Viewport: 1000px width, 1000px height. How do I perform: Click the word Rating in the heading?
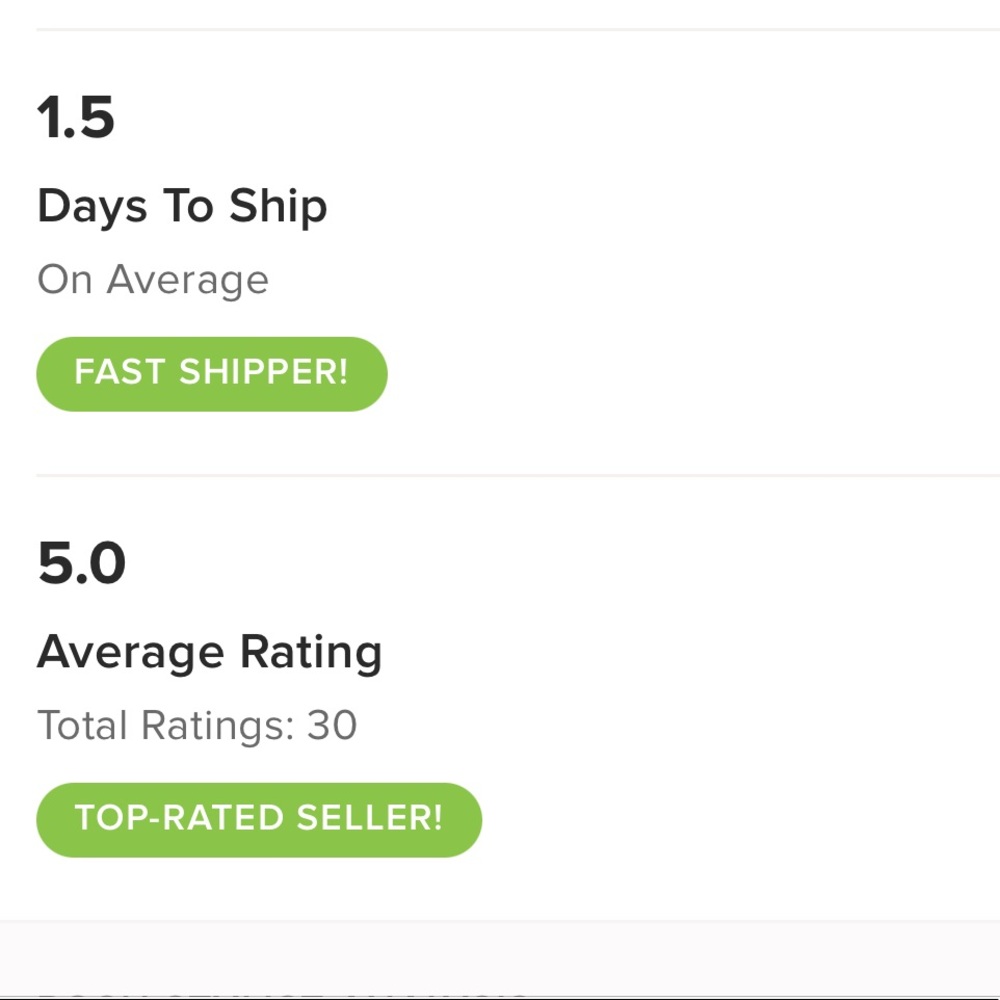[x=311, y=653]
